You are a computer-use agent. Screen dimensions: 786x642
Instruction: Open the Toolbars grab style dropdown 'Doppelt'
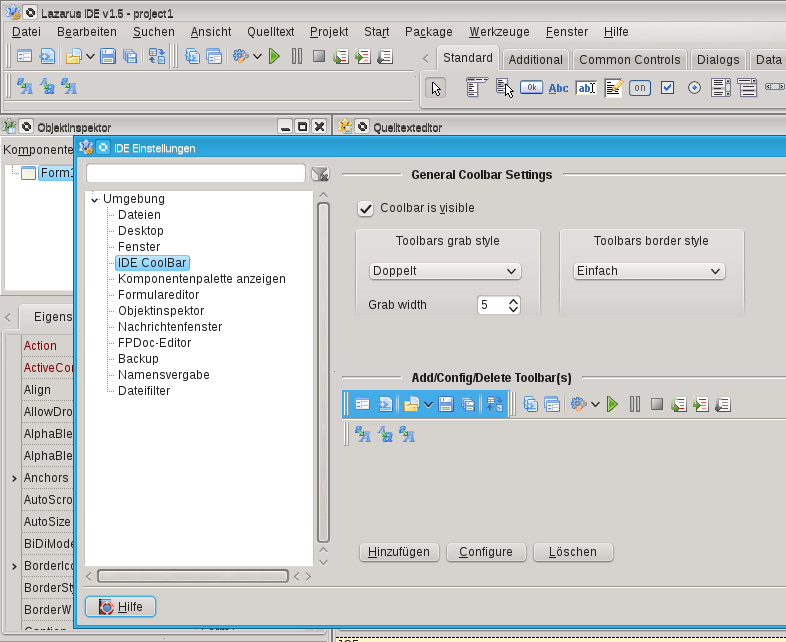445,271
